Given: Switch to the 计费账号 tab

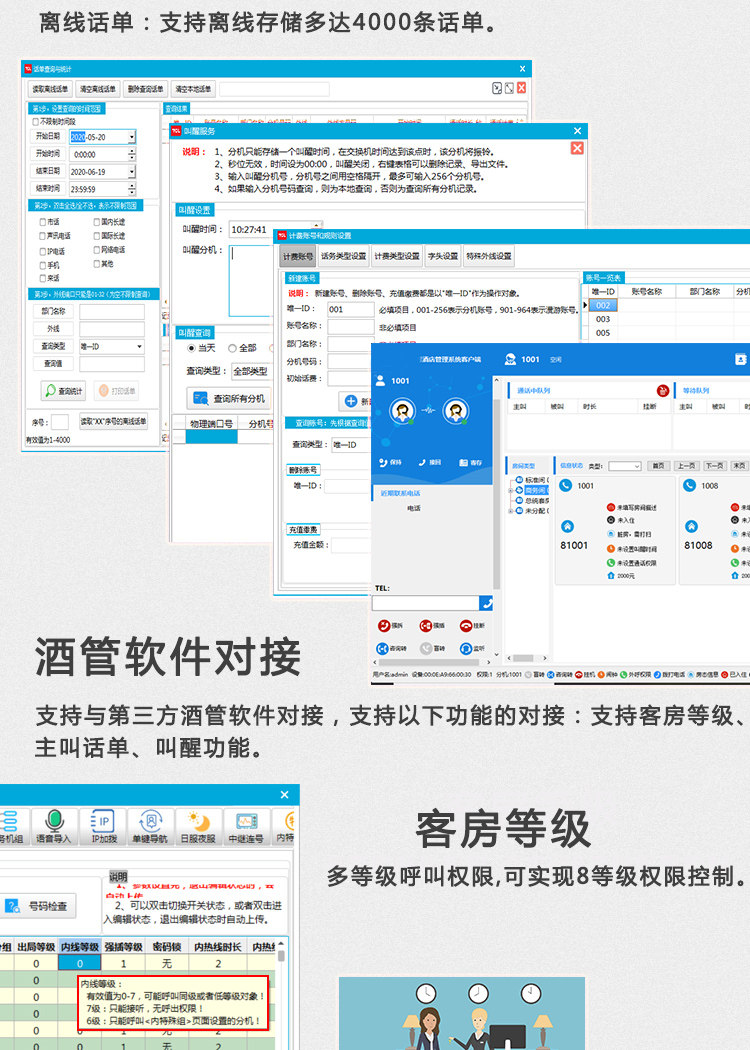Looking at the screenshot, I should [297, 256].
